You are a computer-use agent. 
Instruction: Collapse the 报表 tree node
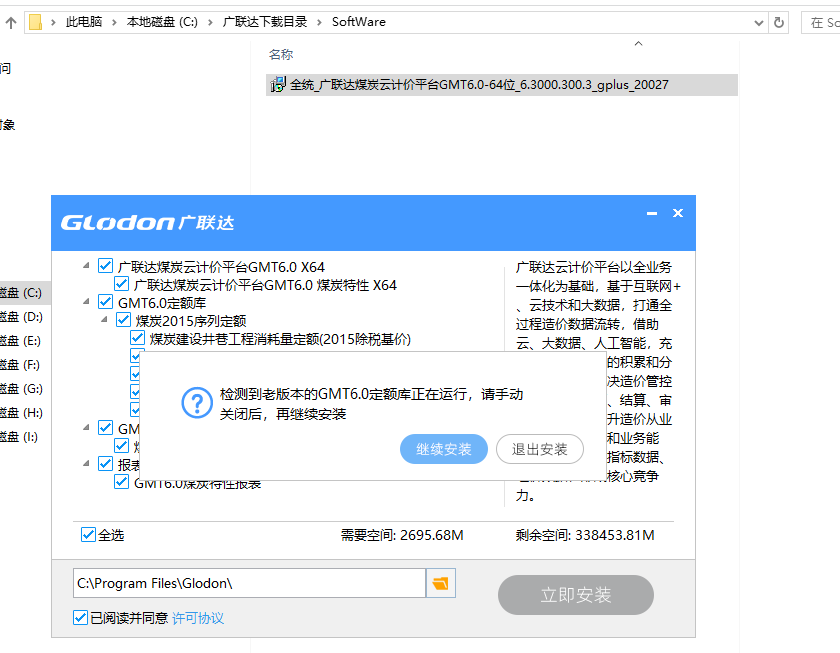[x=86, y=464]
